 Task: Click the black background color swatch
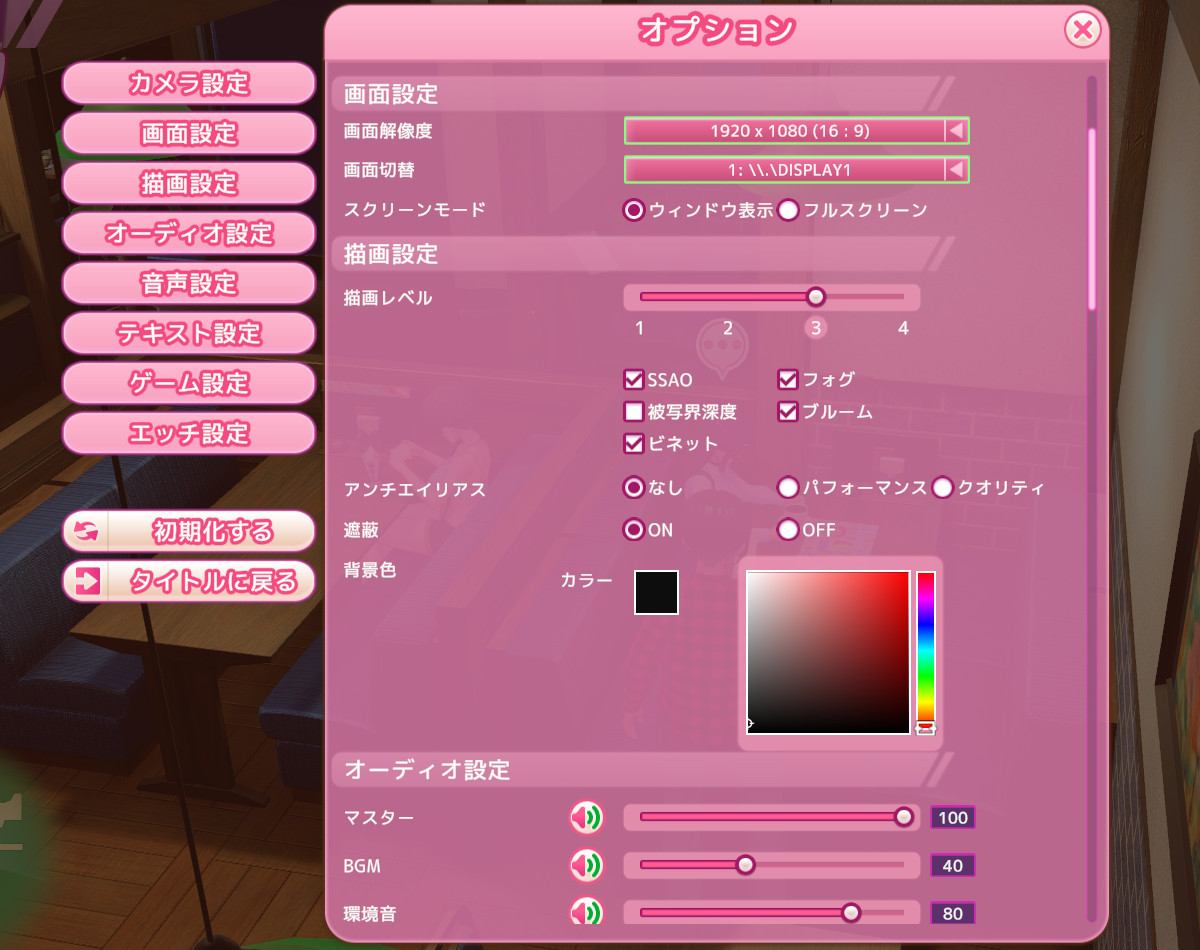click(655, 592)
